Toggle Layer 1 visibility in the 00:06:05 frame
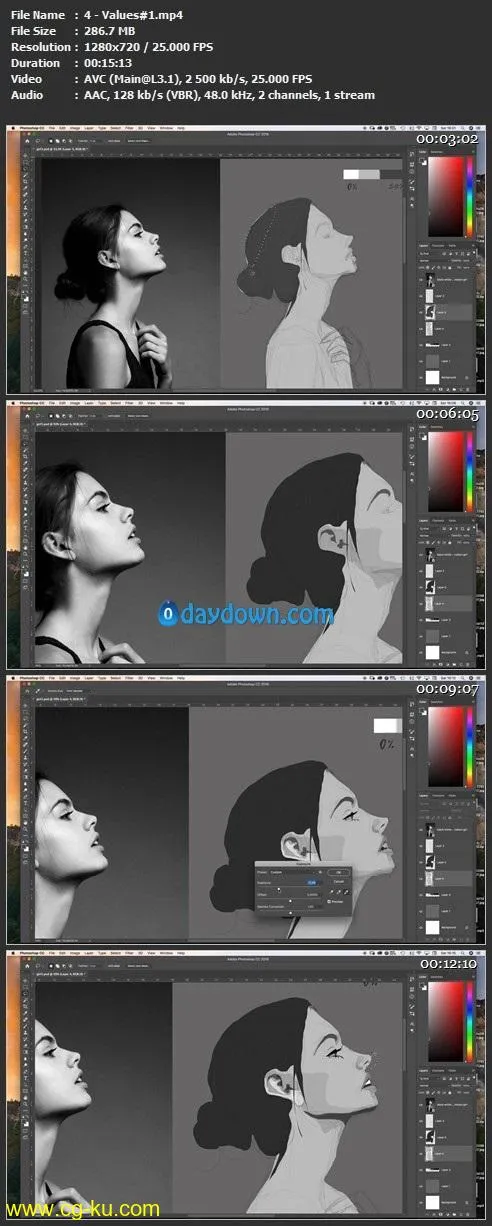The height and width of the screenshot is (1226, 492). click(x=421, y=636)
